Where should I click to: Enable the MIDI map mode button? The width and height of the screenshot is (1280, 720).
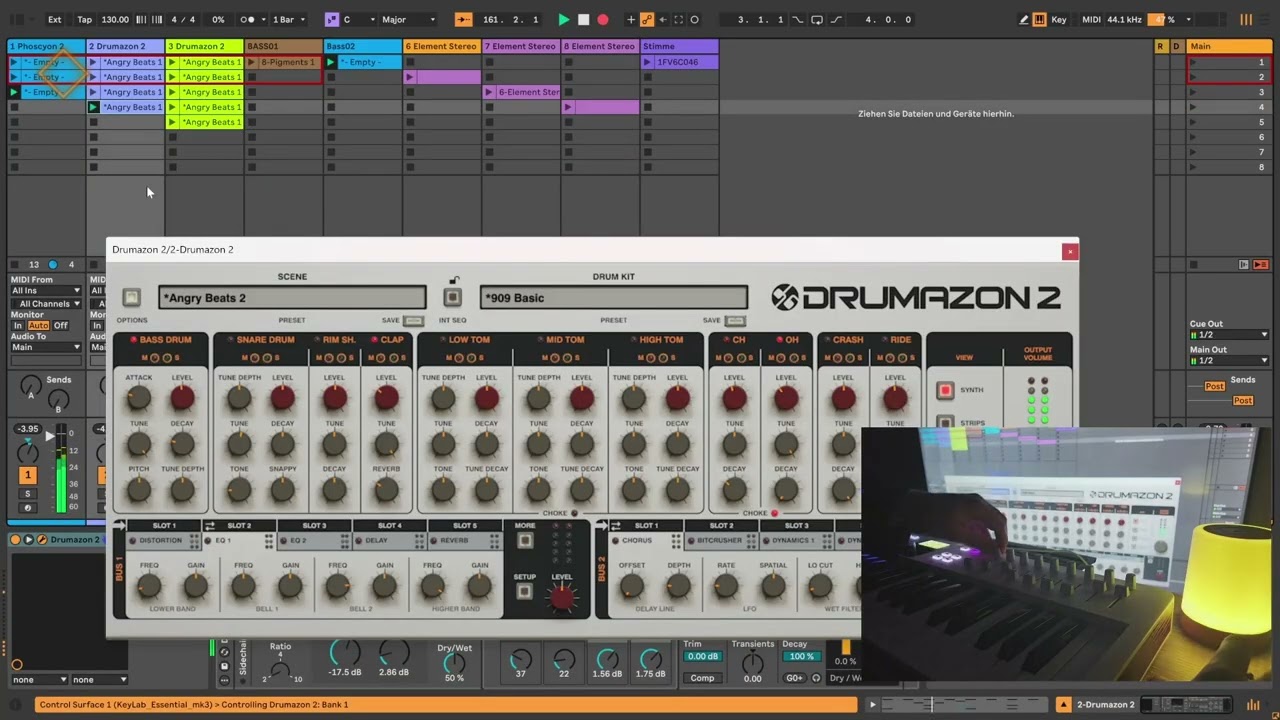[x=1091, y=19]
